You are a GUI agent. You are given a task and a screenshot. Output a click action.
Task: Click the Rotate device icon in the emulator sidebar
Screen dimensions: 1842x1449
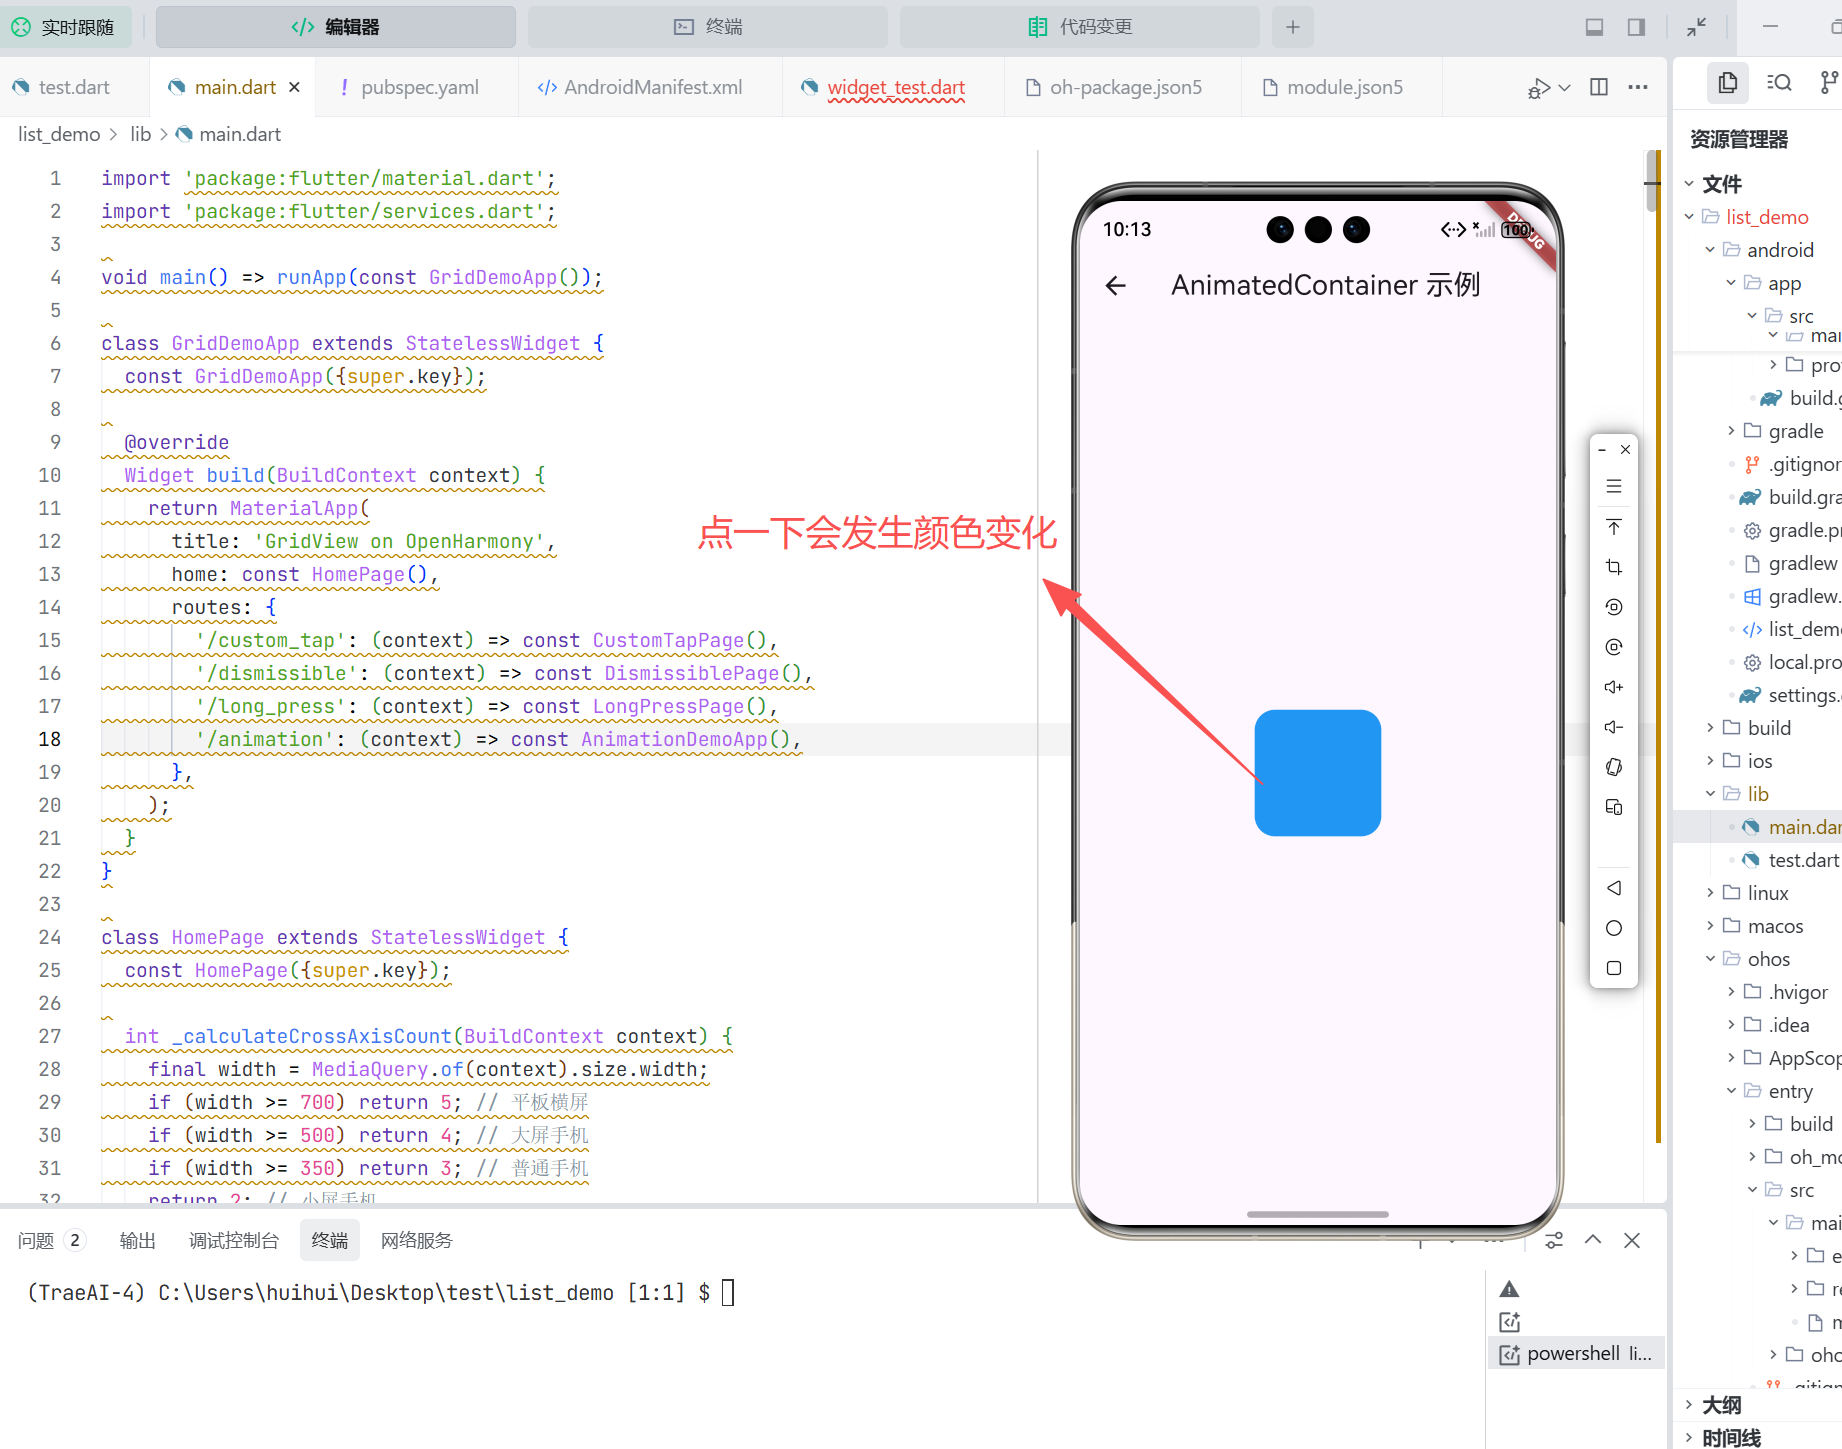(x=1613, y=767)
